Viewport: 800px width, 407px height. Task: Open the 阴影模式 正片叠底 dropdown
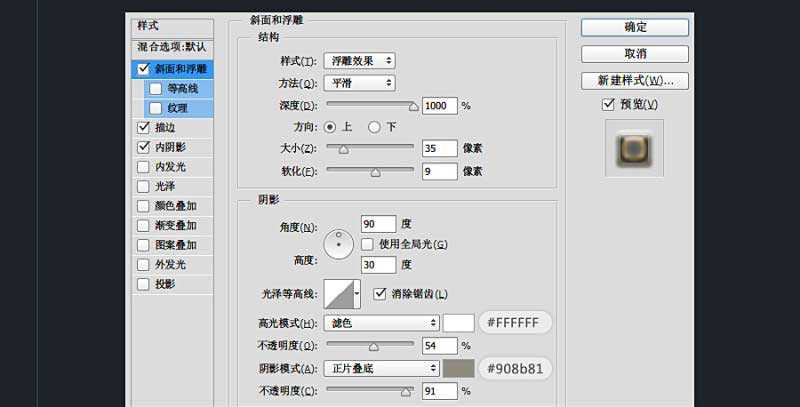point(380,368)
